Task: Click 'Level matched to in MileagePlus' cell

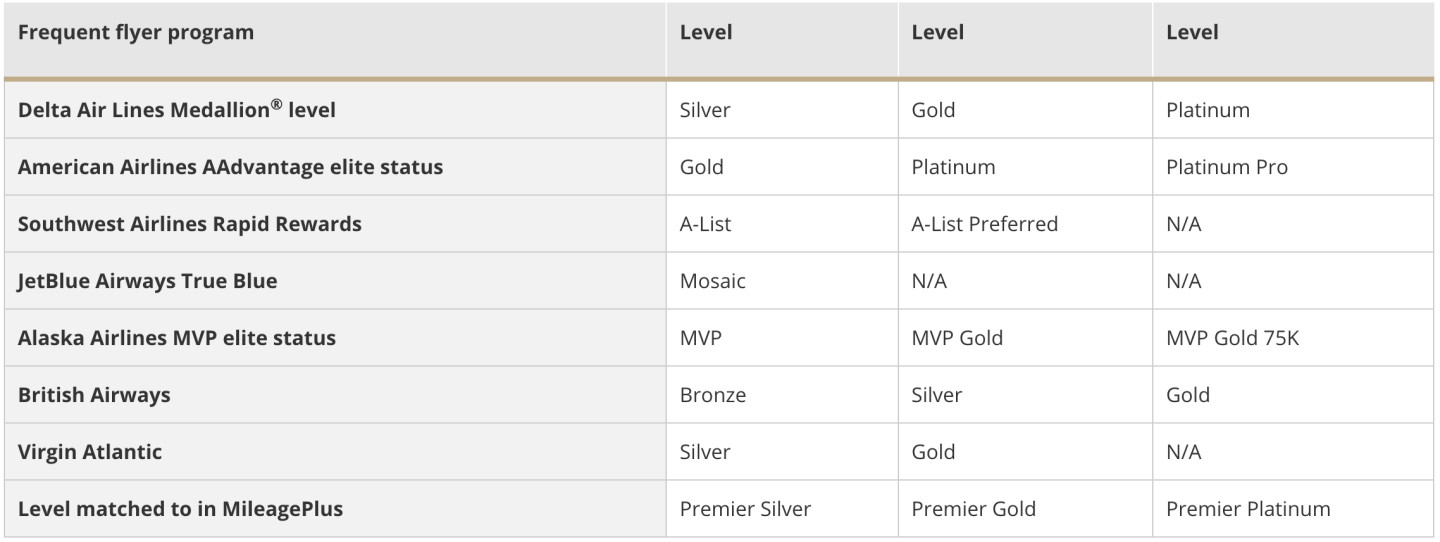Action: (x=180, y=509)
